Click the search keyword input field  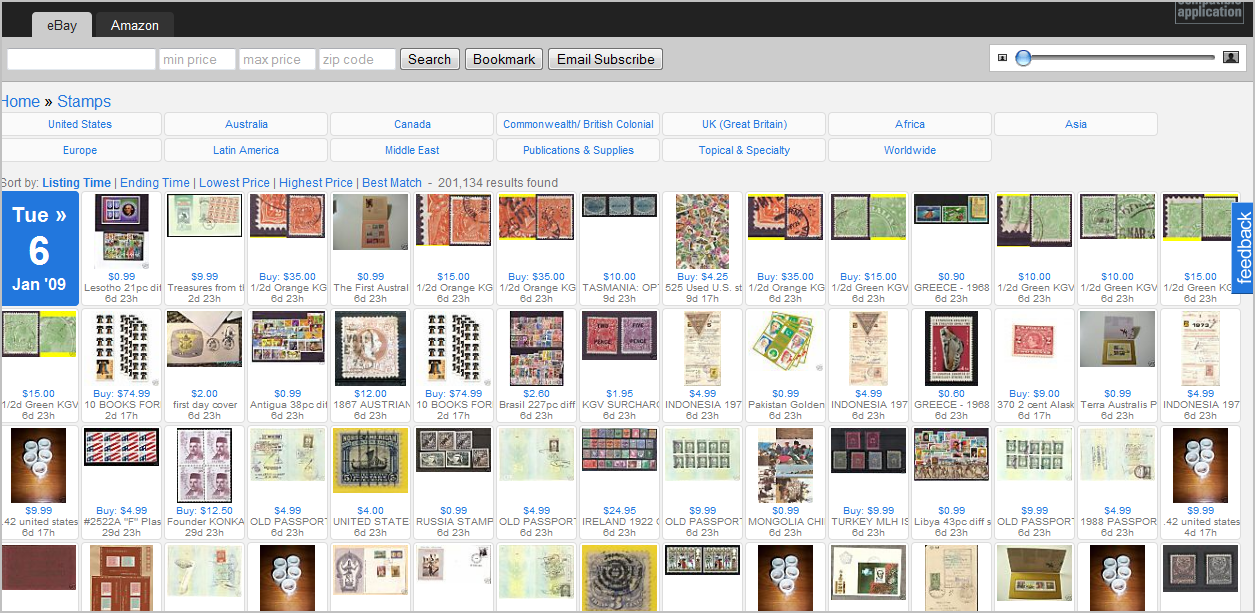[x=81, y=60]
